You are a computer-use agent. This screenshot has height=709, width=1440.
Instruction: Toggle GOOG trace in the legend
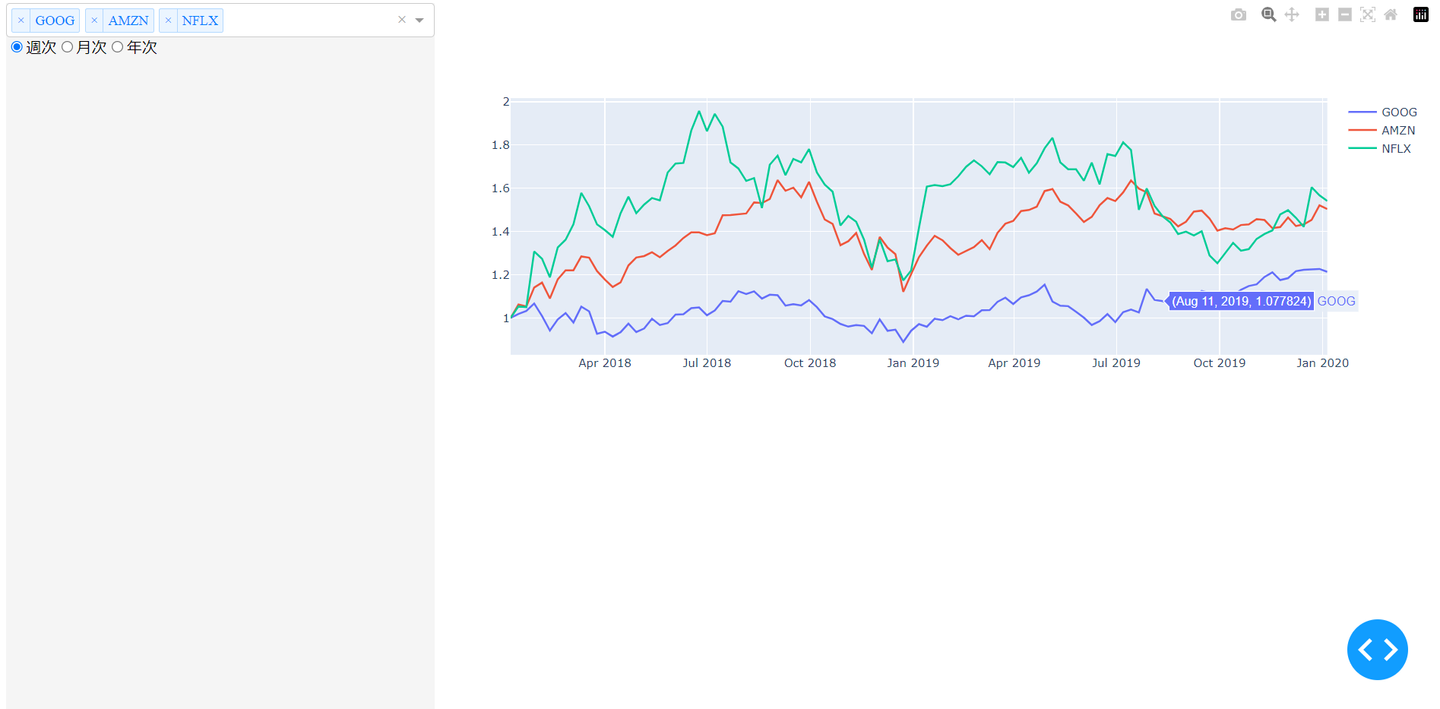(1398, 112)
